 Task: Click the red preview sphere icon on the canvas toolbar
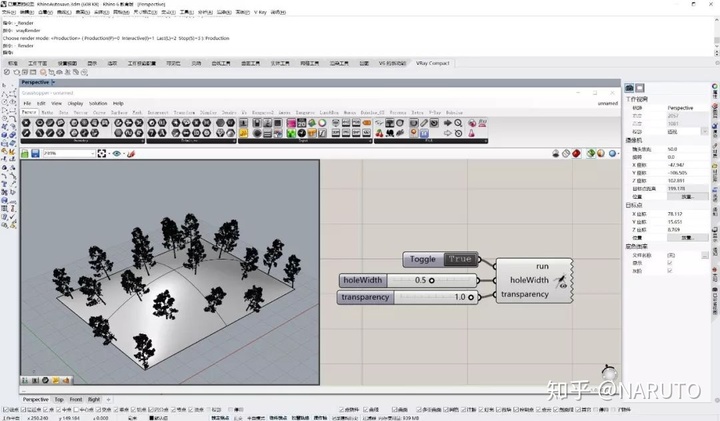point(576,153)
